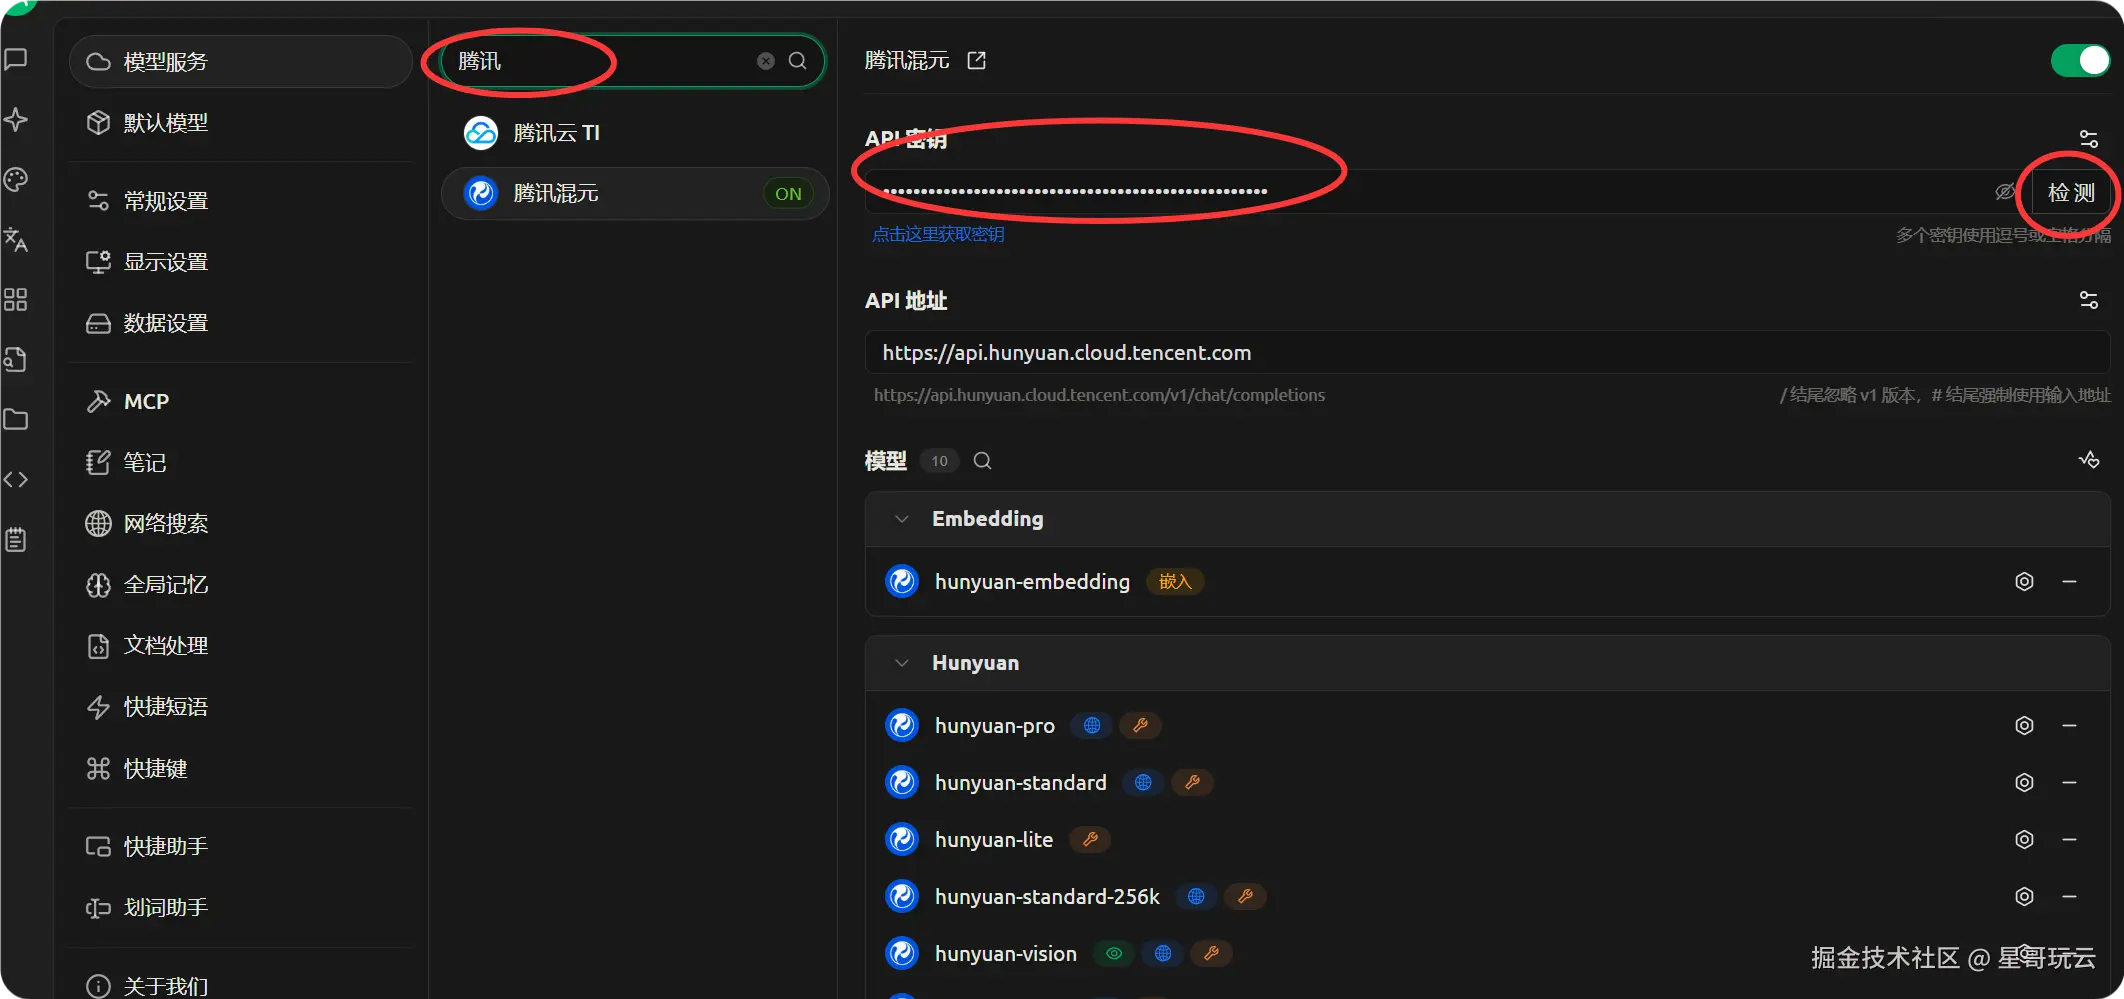Screen dimensions: 2124x999
Task: Click the hunyuan-vision model name
Action: point(1006,954)
